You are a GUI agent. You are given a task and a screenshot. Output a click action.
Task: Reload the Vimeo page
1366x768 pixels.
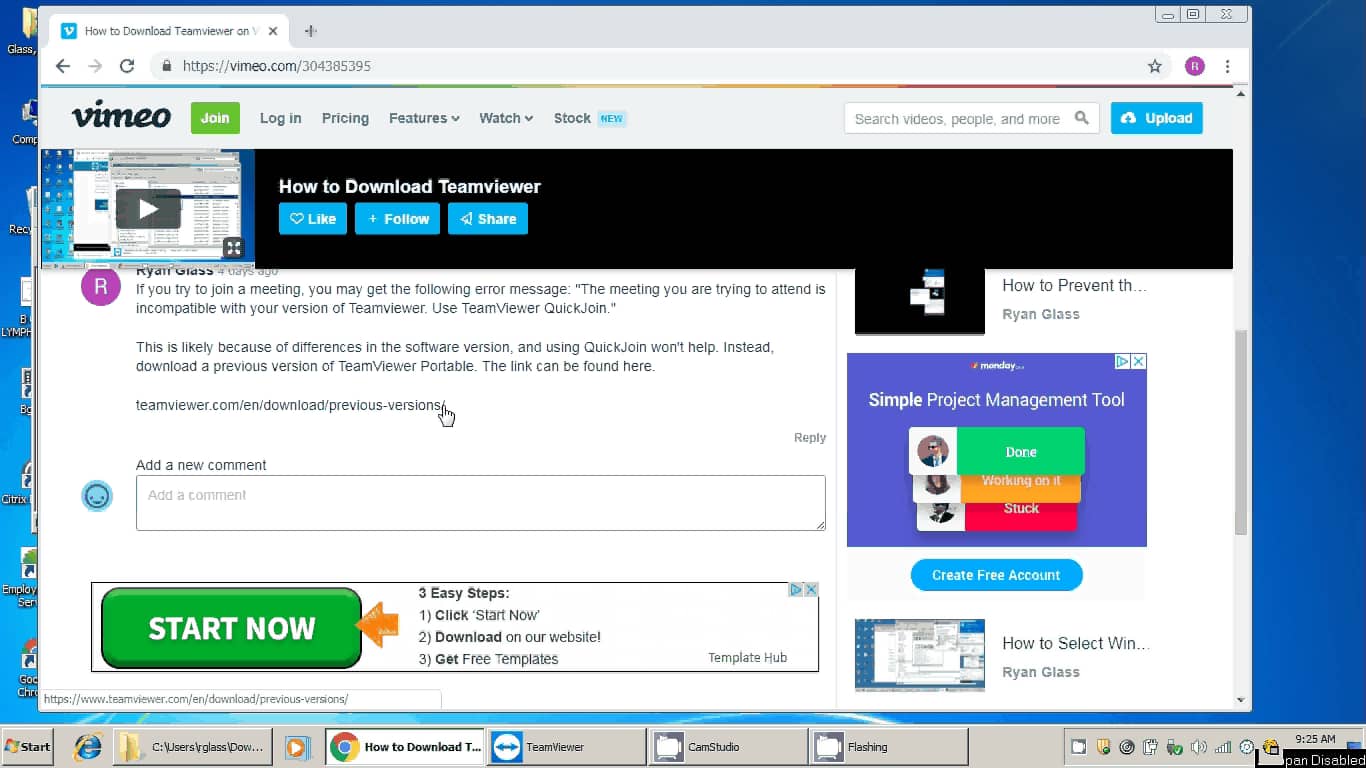(127, 66)
